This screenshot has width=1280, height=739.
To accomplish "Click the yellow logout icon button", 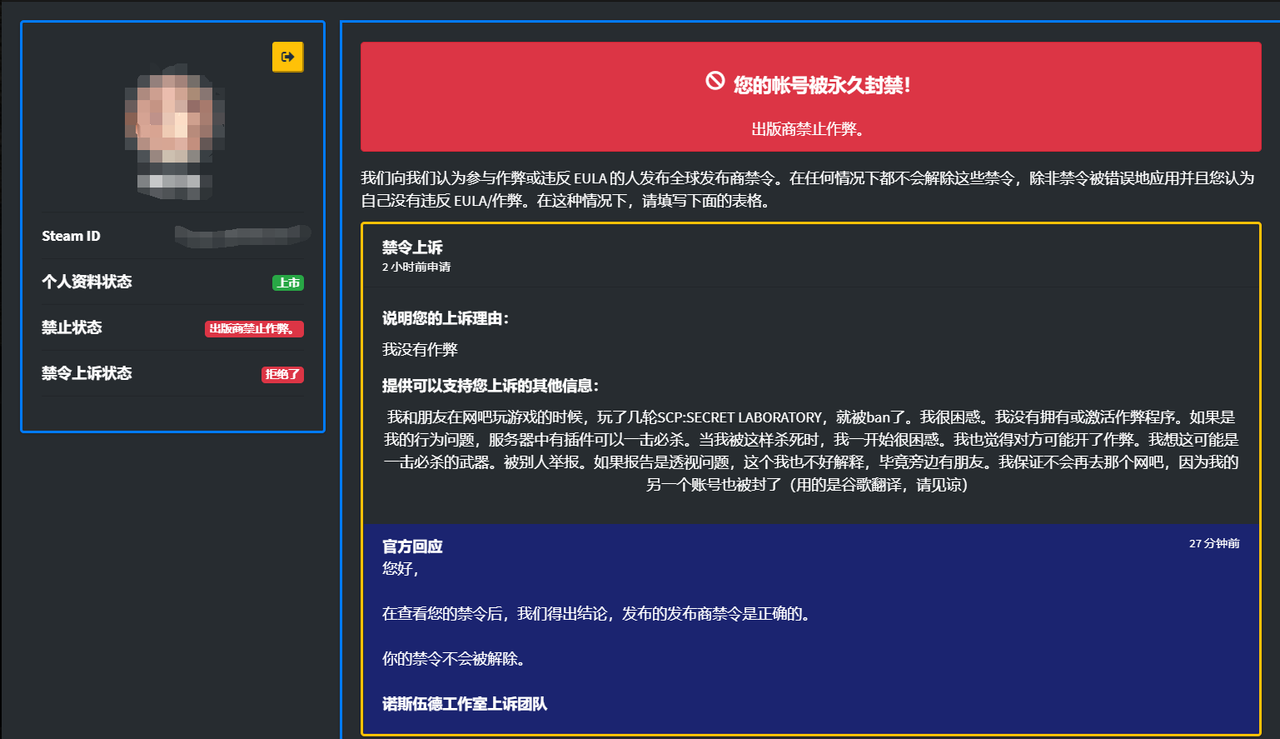I will [x=288, y=57].
